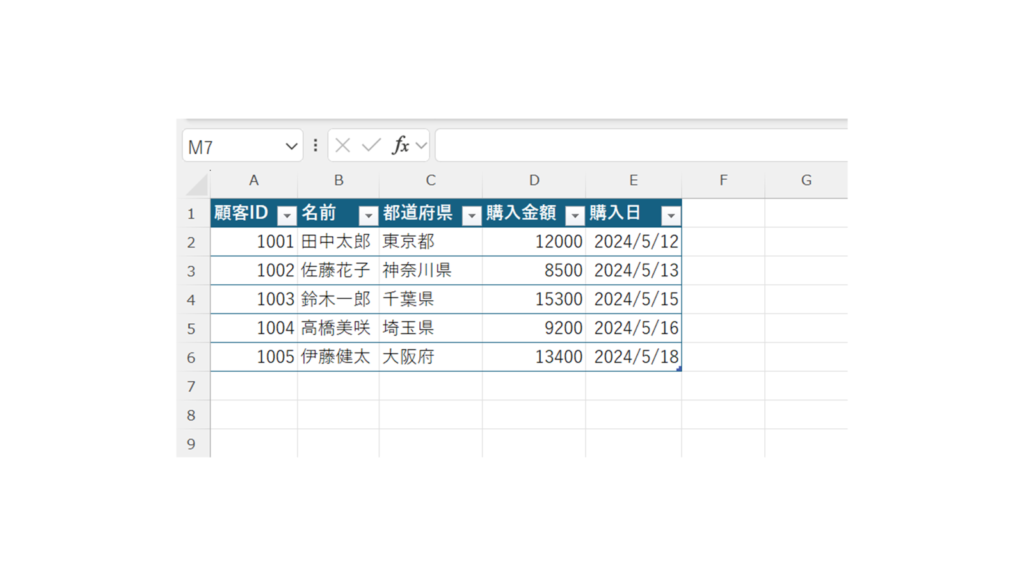Open the Name Box dropdown arrow
Viewport: 1024px width, 576px height.
(291, 146)
